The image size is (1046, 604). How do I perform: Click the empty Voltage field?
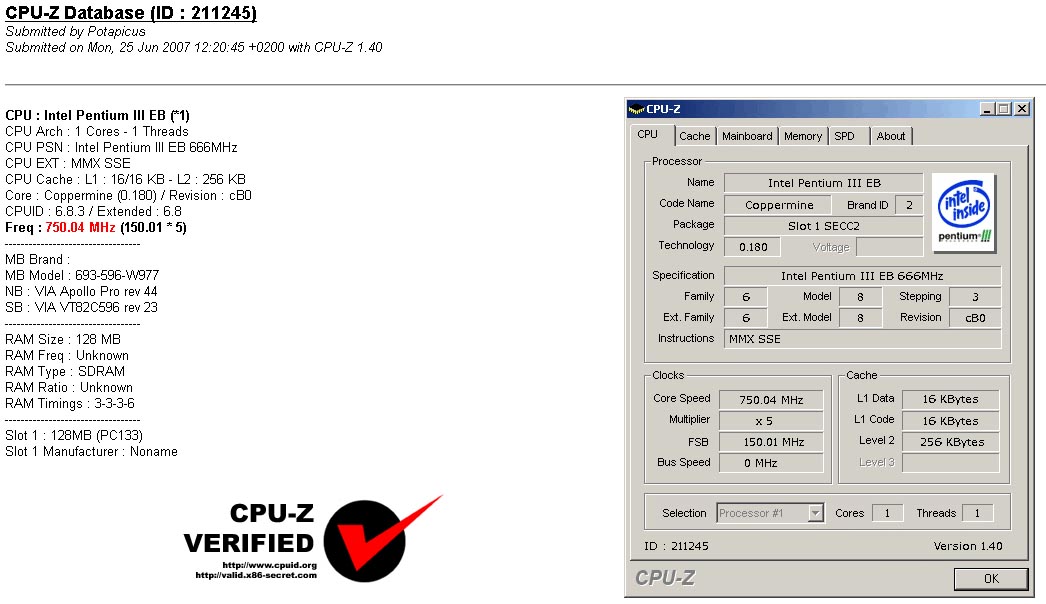tap(890, 247)
